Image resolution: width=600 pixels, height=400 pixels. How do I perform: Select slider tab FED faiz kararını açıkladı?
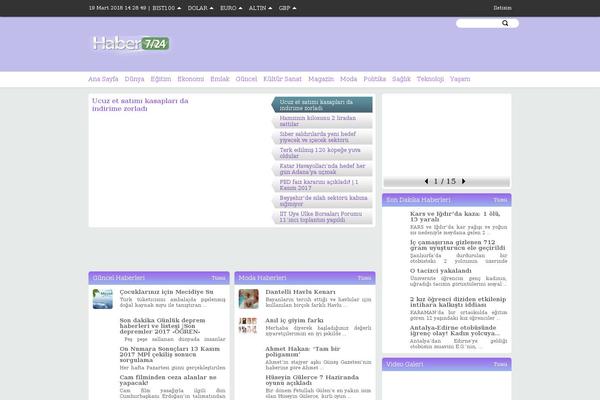click(322, 185)
